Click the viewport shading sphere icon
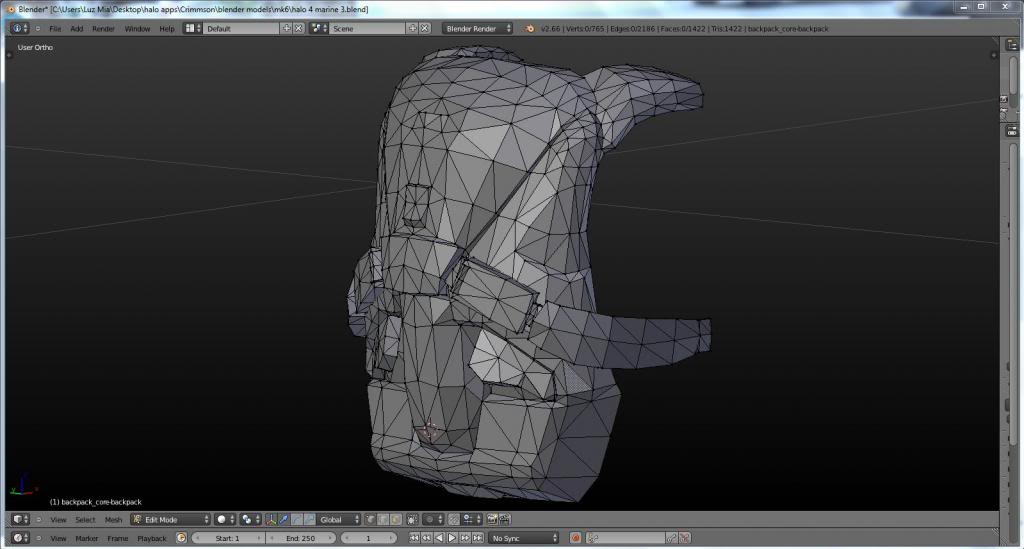 pos(222,520)
